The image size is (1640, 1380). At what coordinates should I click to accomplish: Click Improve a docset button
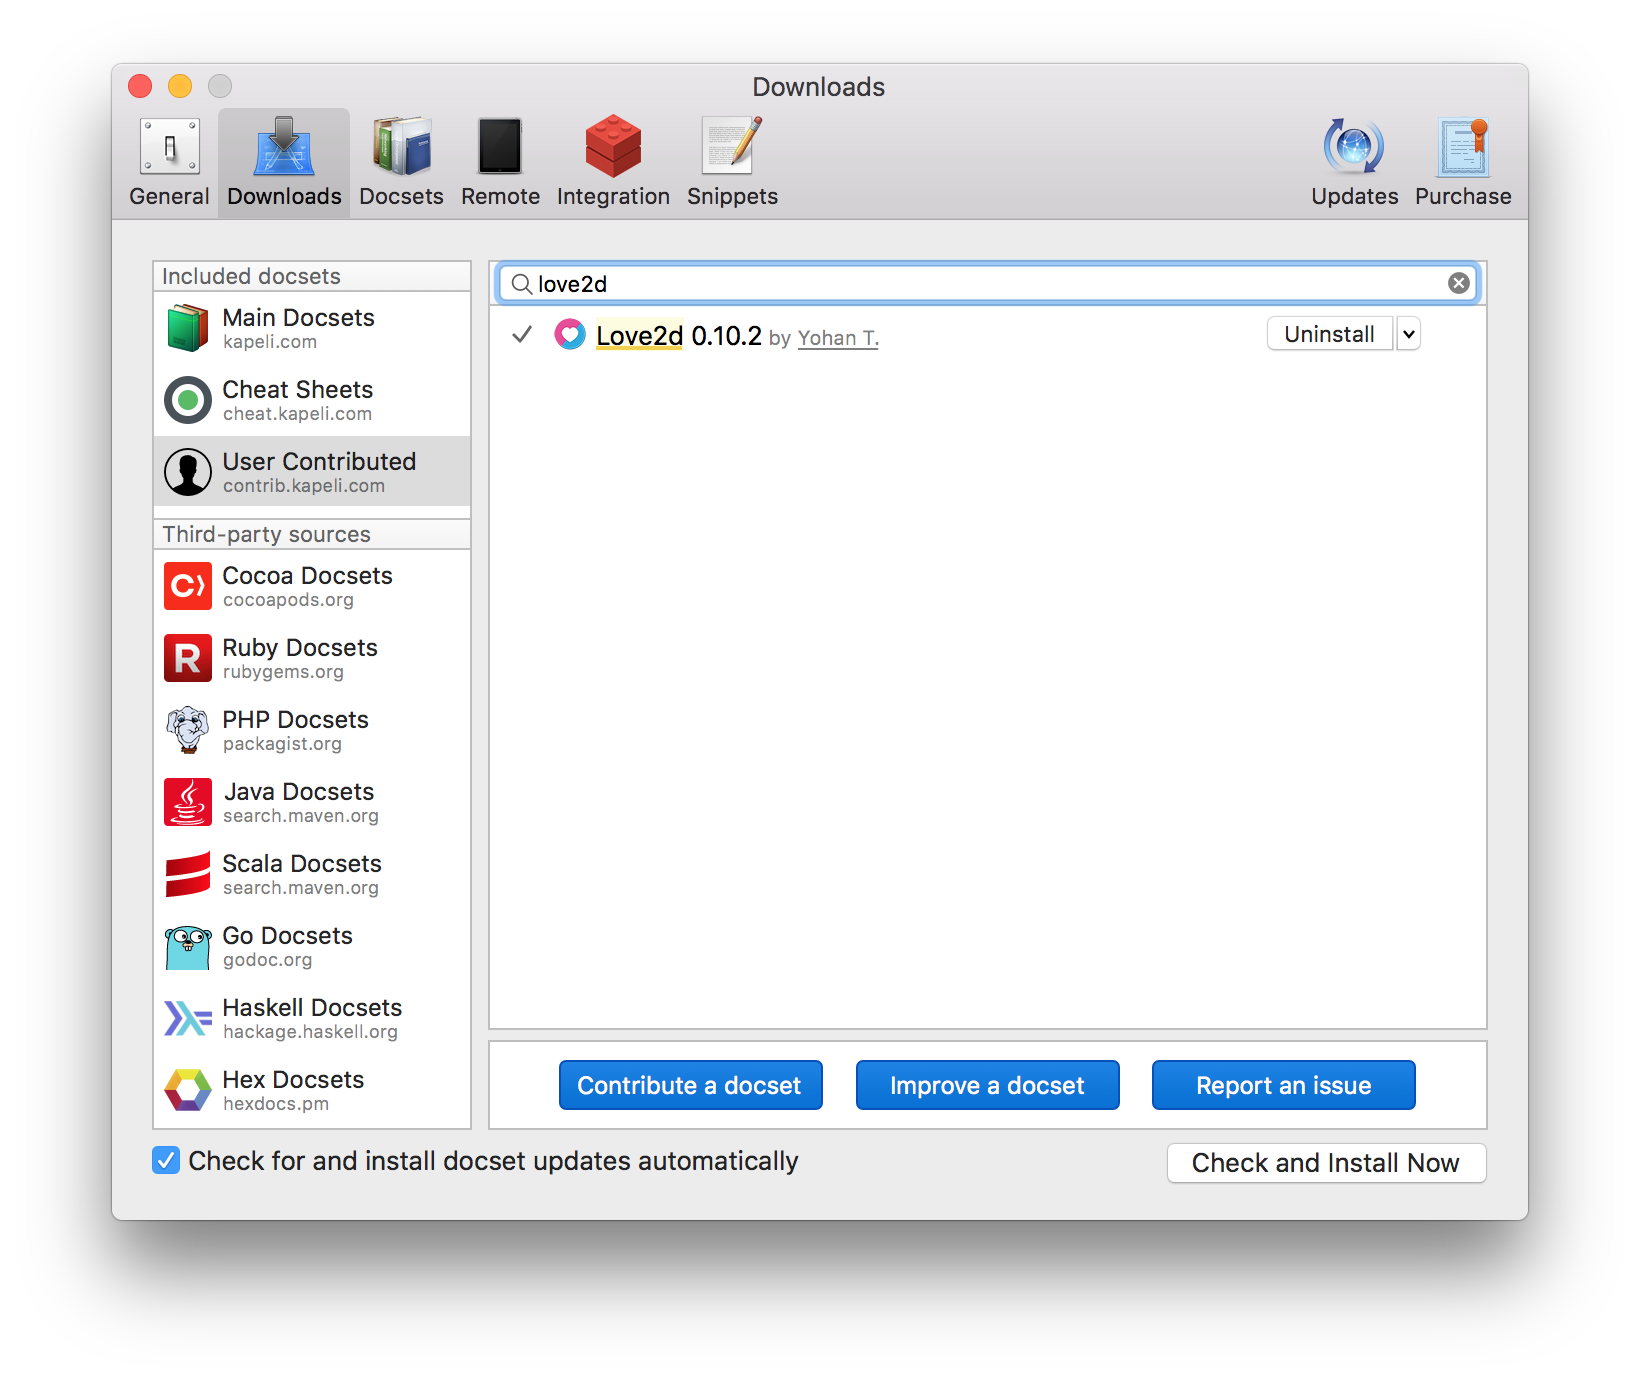[987, 1085]
